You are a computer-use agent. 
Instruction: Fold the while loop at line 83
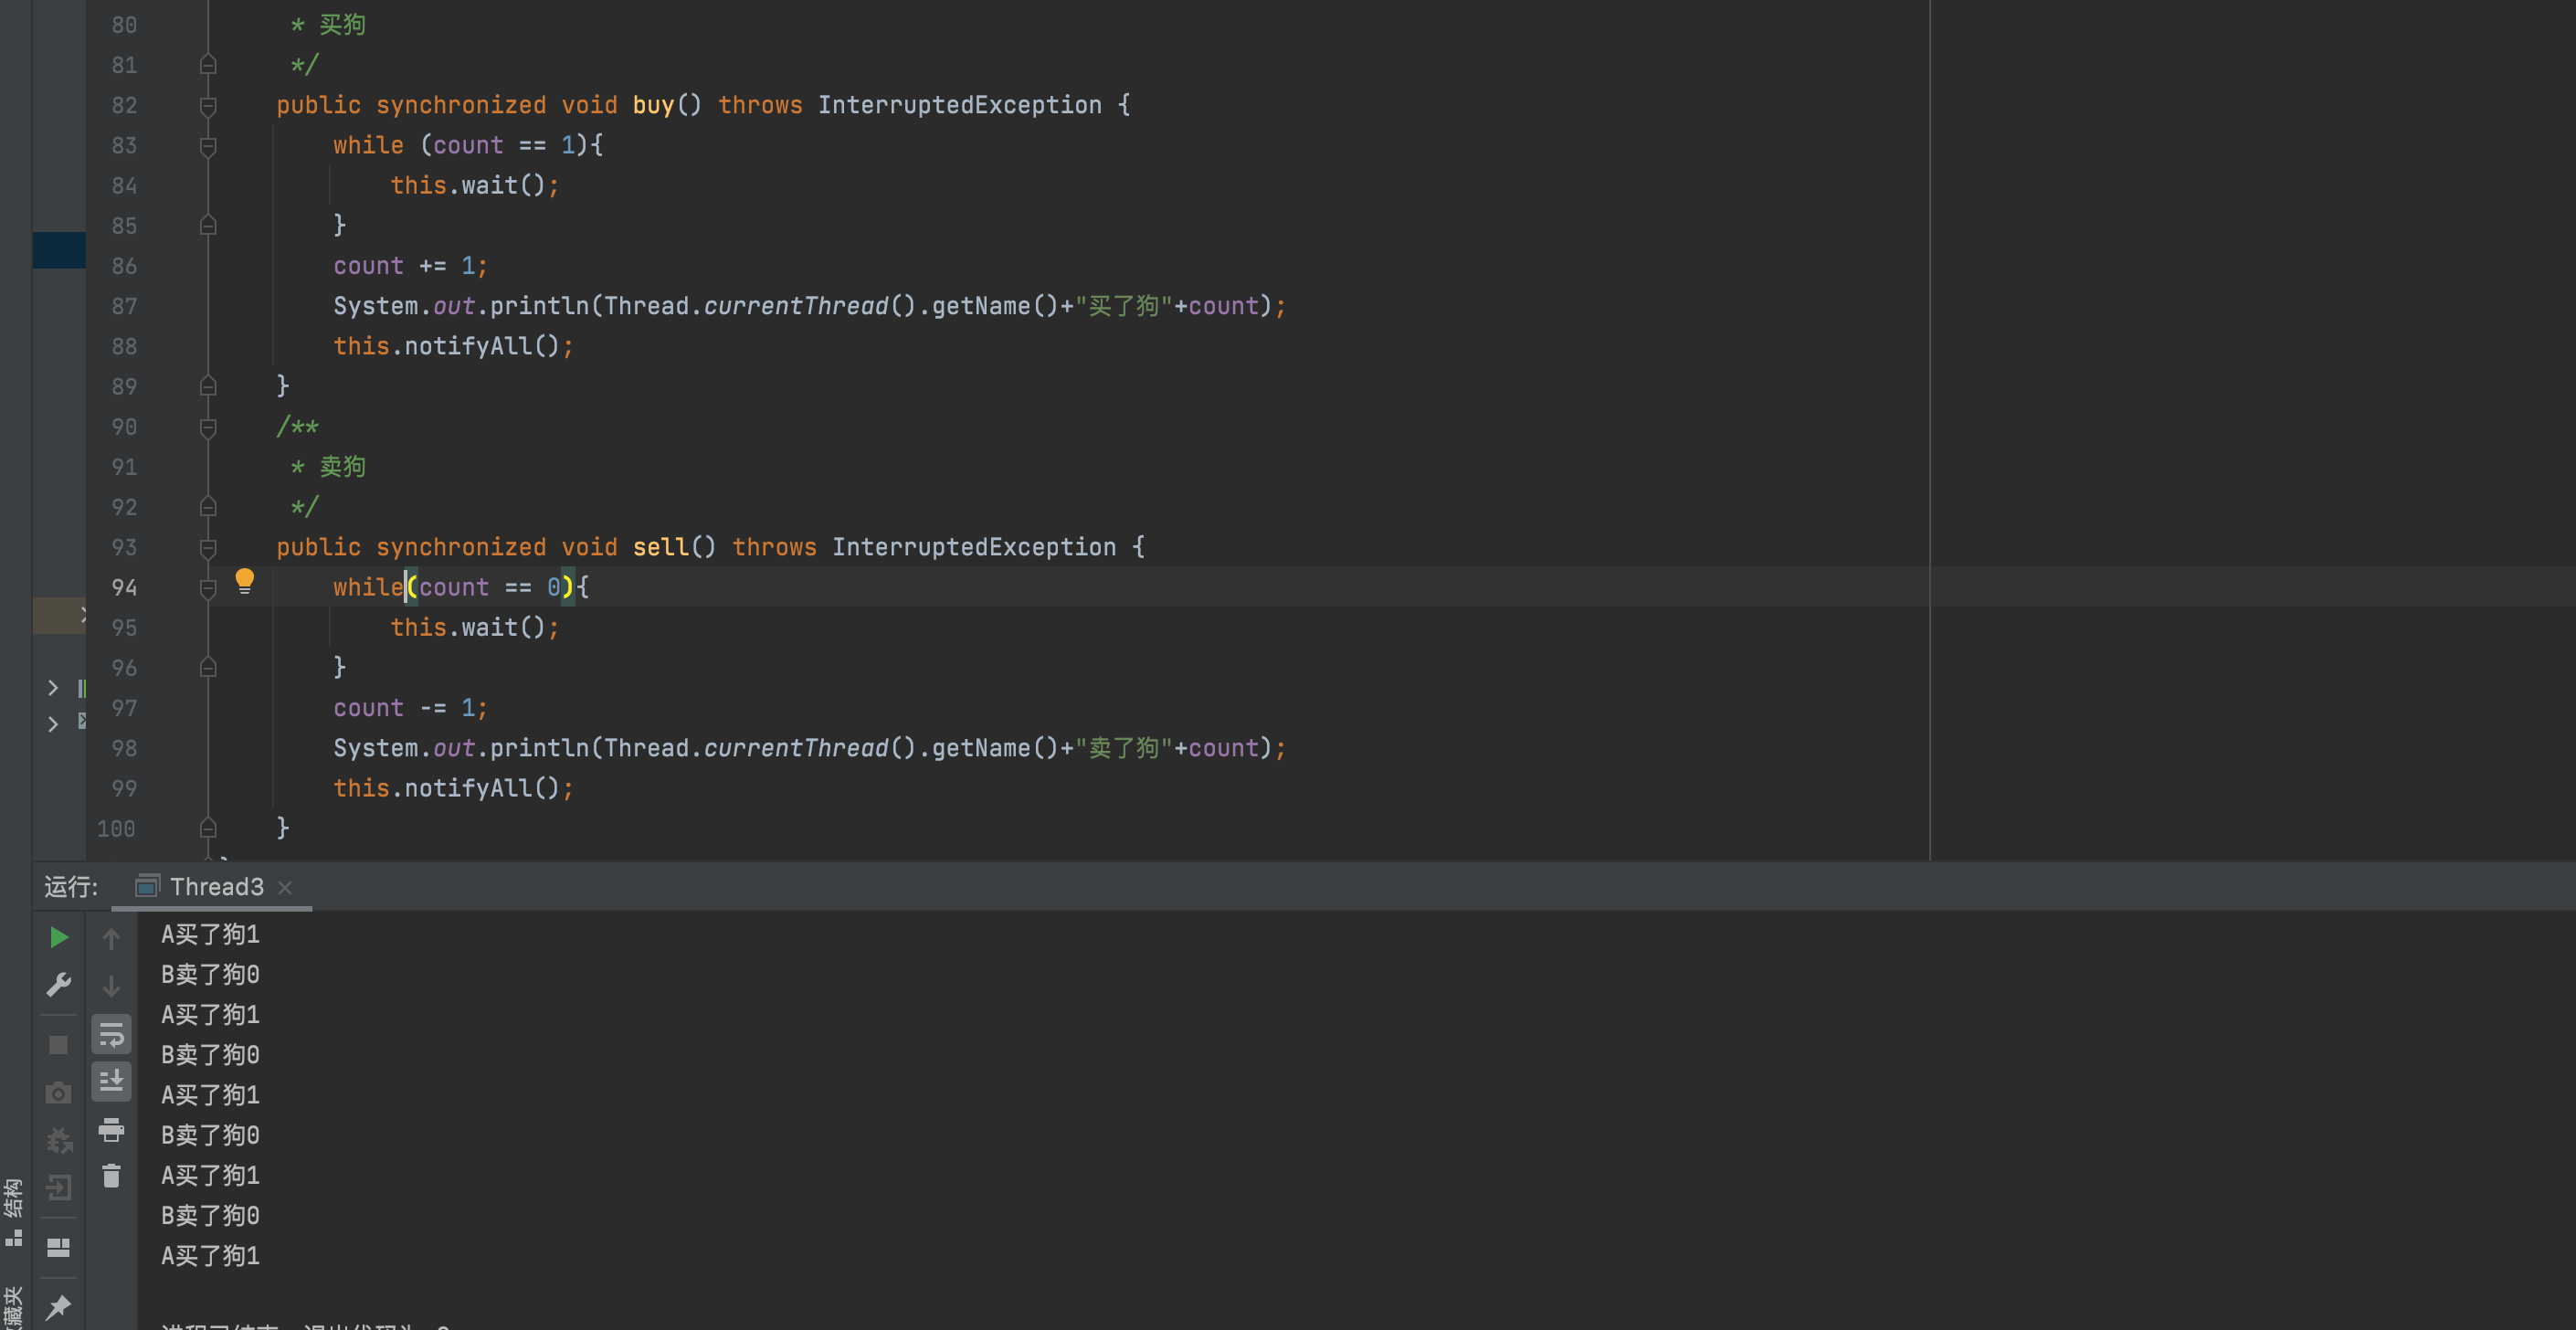point(208,147)
